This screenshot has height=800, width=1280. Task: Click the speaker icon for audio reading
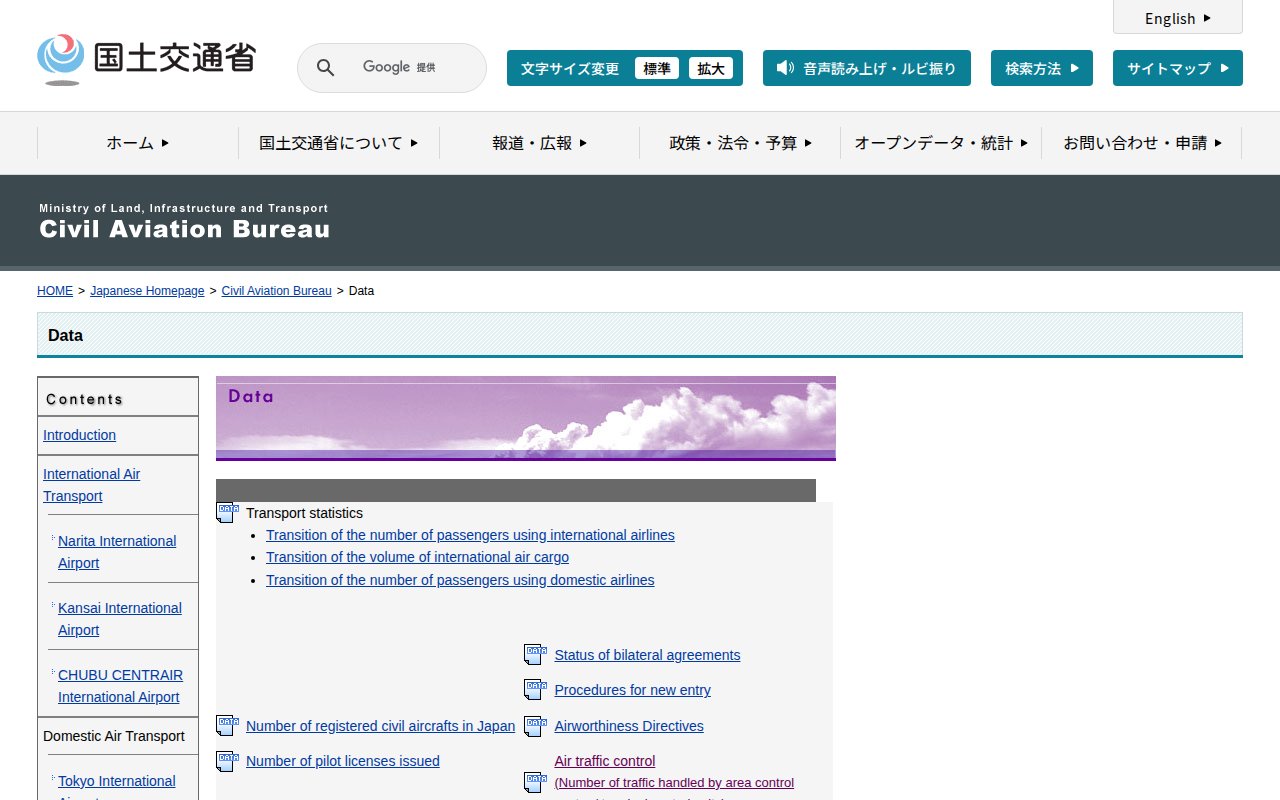pos(785,68)
